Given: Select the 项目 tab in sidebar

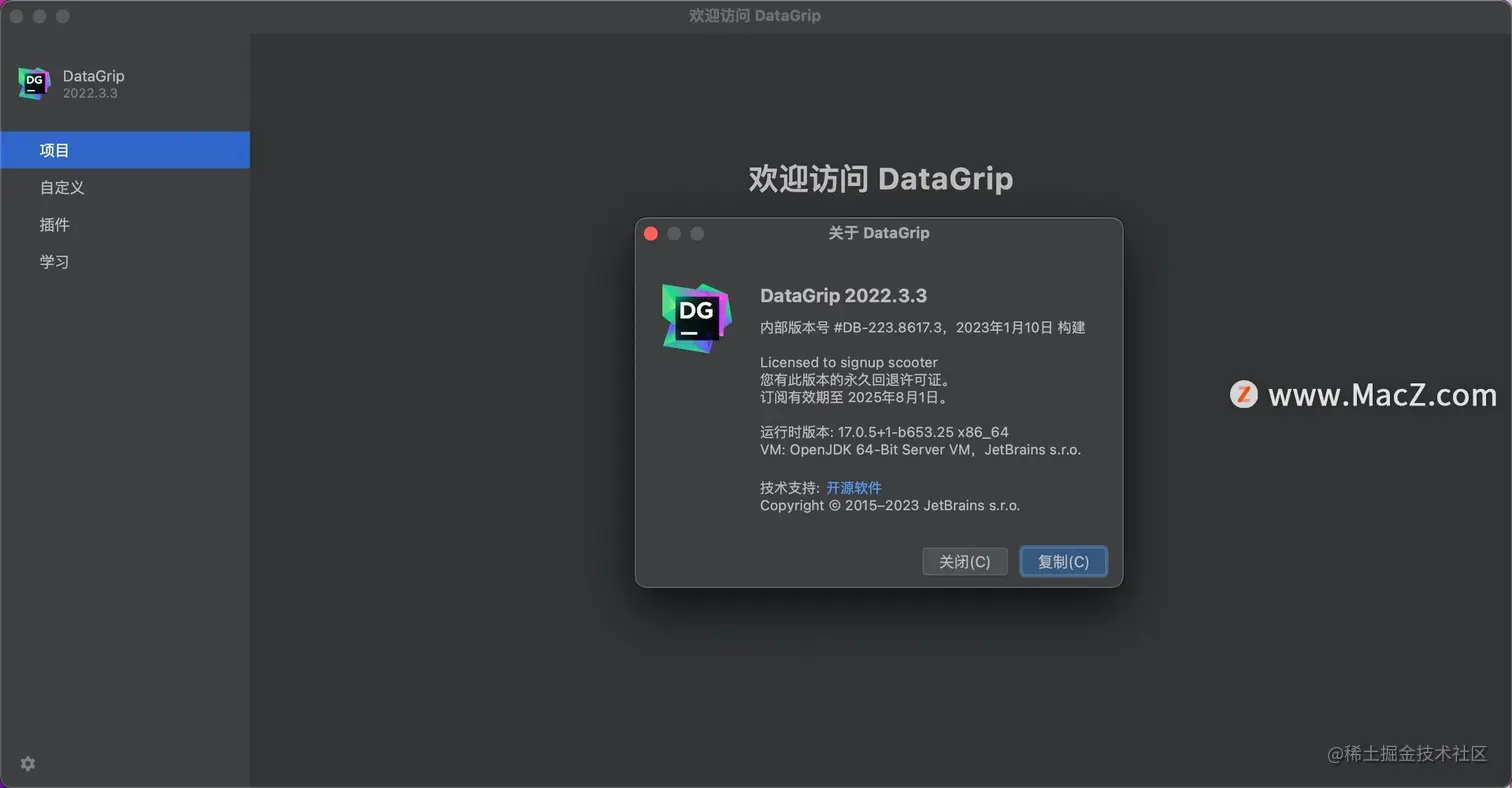Looking at the screenshot, I should [125, 150].
